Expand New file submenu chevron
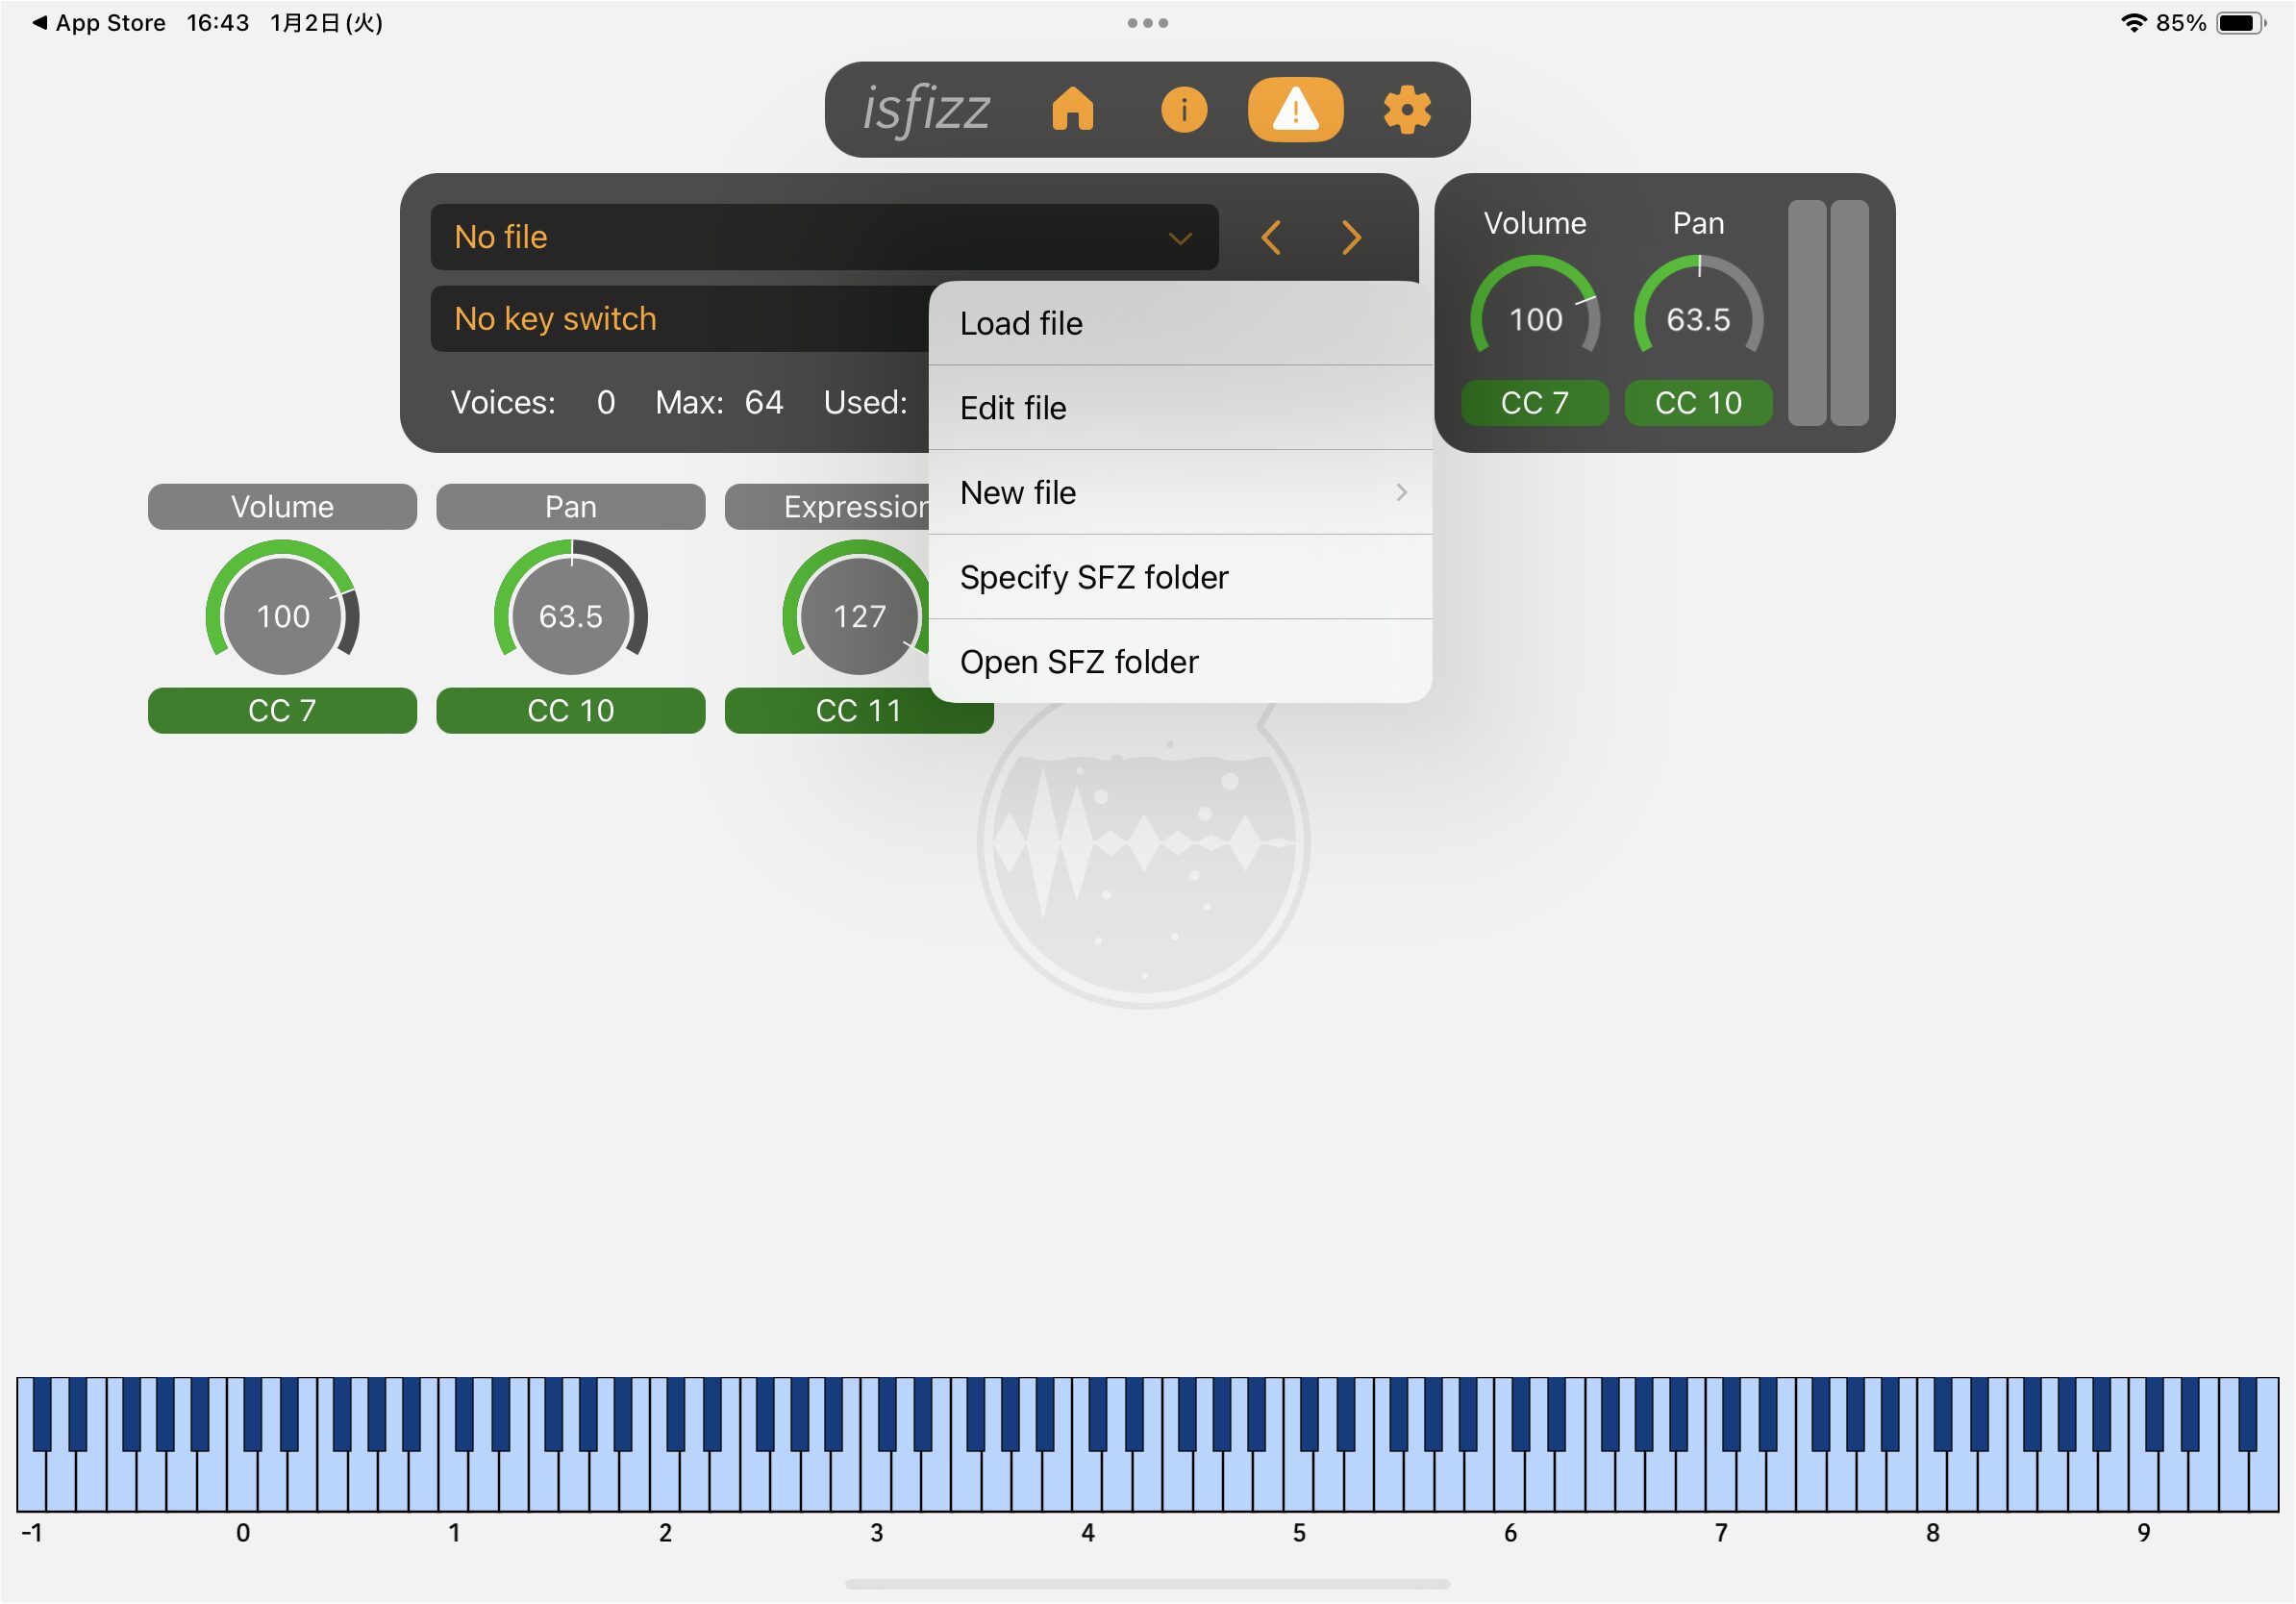This screenshot has width=2296, height=1604. 1401,492
